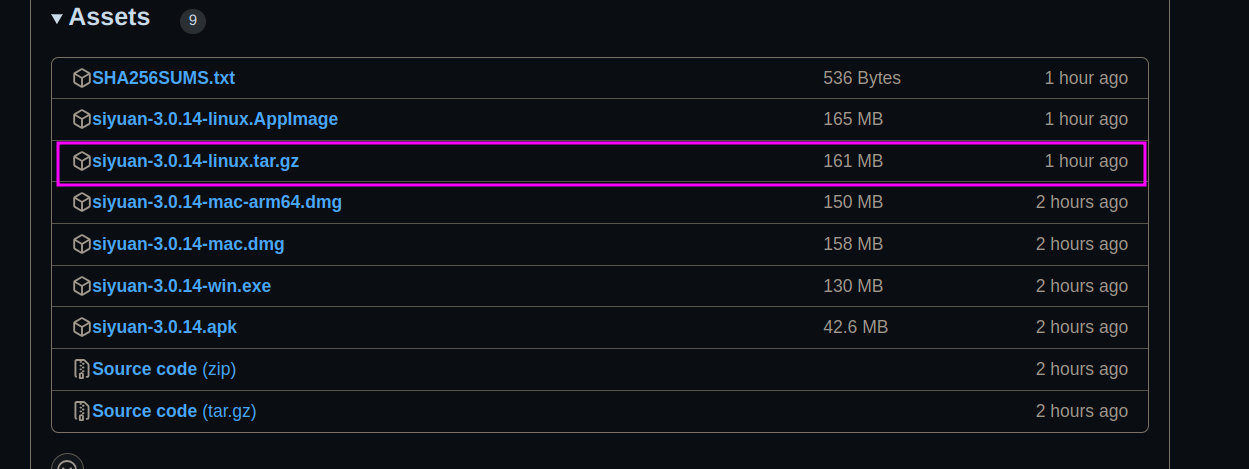This screenshot has height=469, width=1249.
Task: Download the siyuan-3.0.14.apk Android package
Action: click(164, 327)
